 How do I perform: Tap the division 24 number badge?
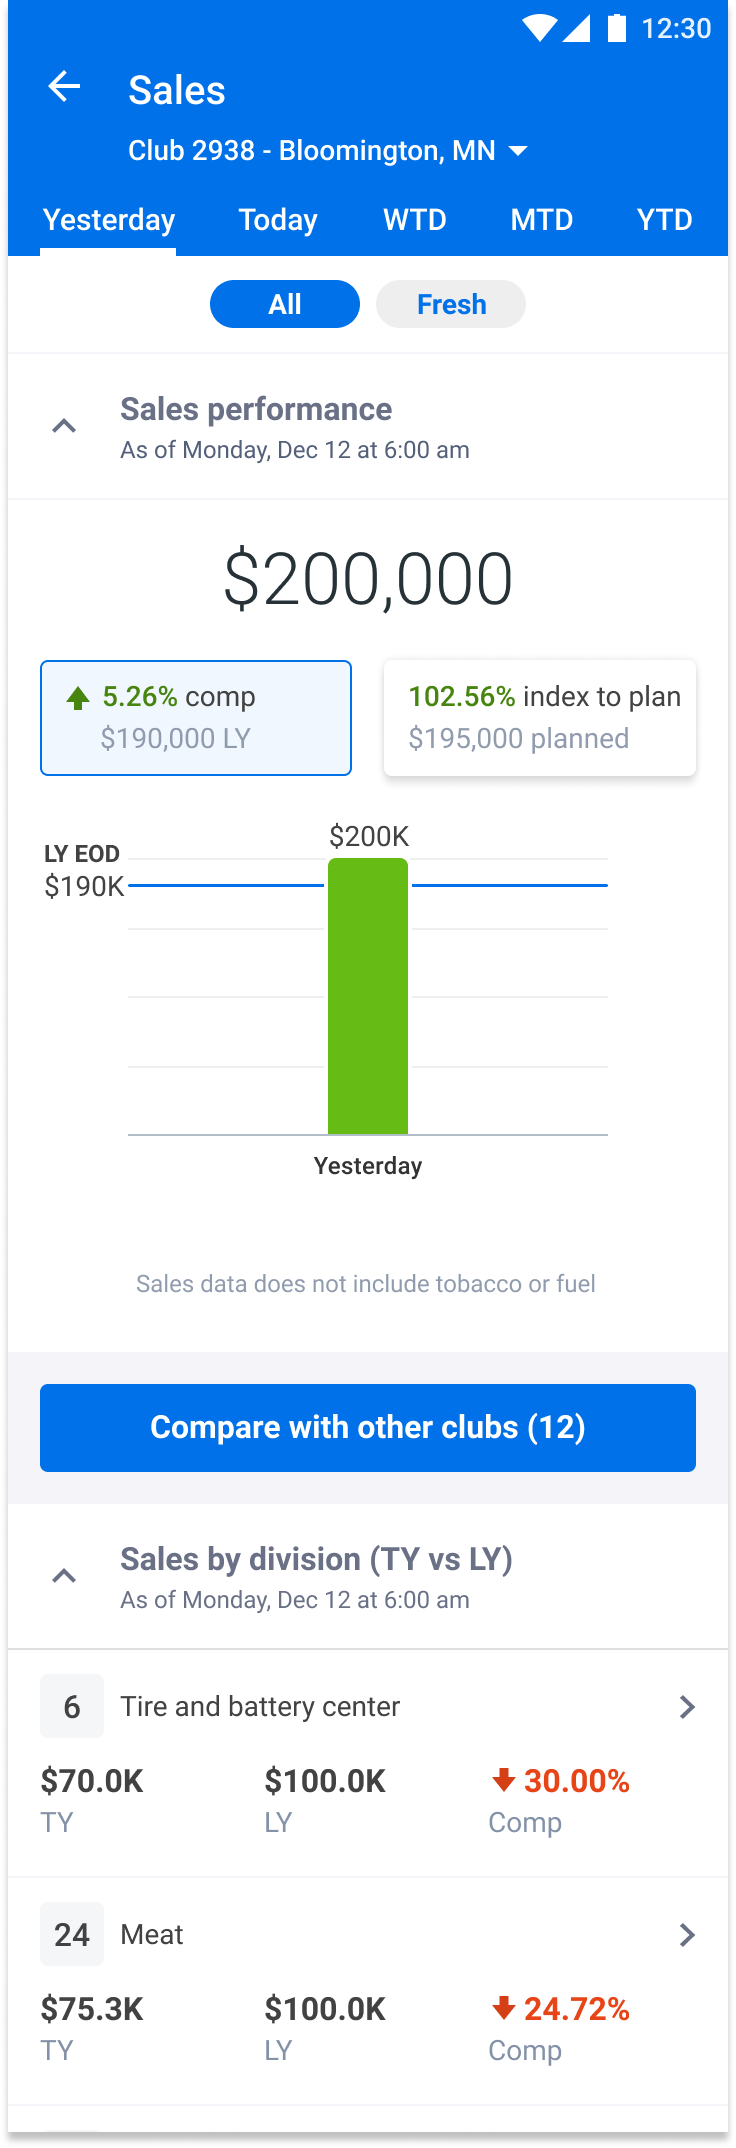(72, 1934)
